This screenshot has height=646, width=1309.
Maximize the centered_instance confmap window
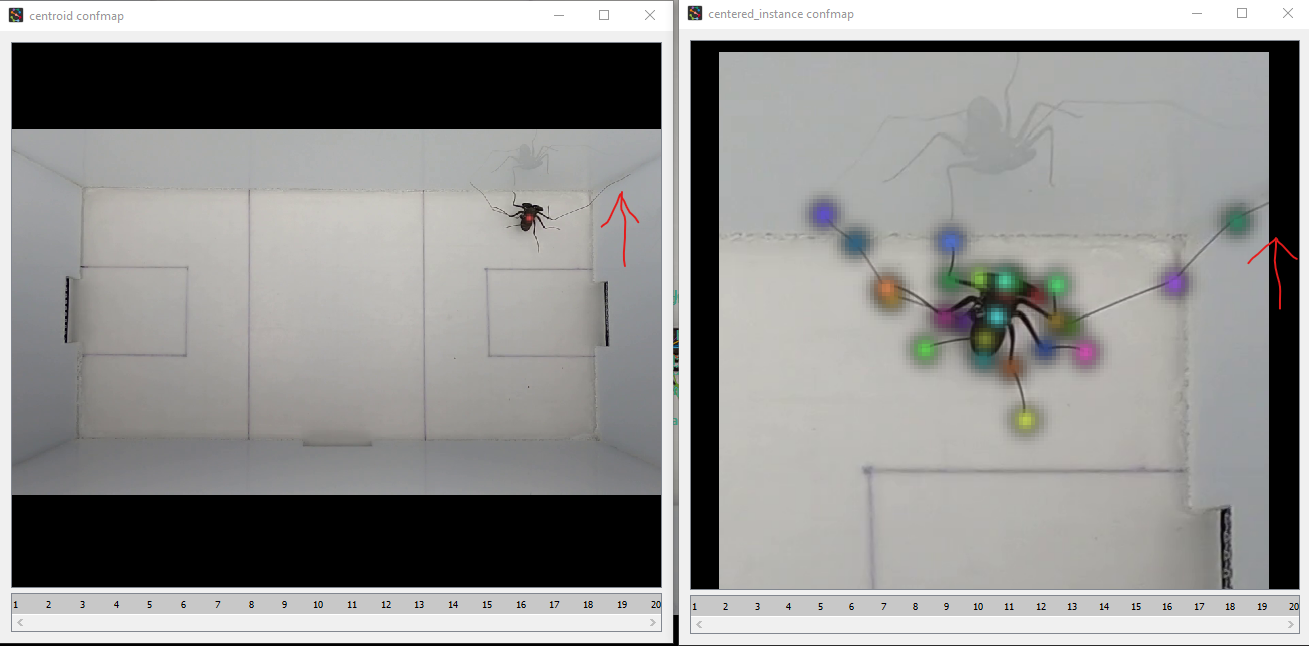tap(1242, 13)
